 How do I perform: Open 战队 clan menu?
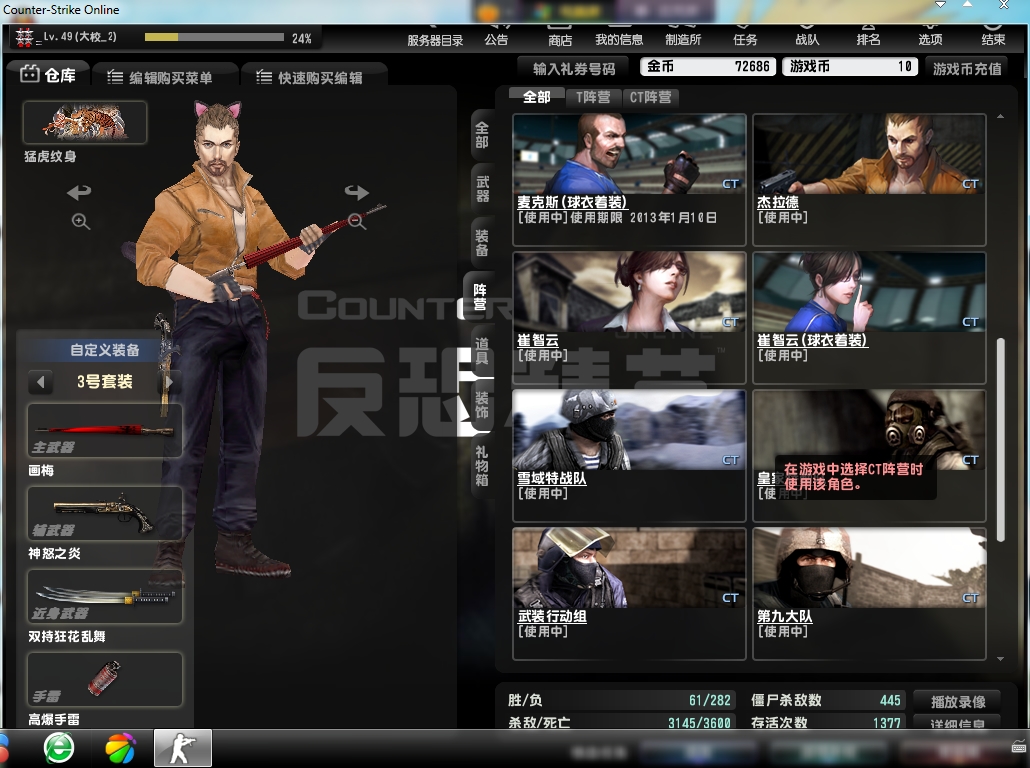[x=807, y=40]
